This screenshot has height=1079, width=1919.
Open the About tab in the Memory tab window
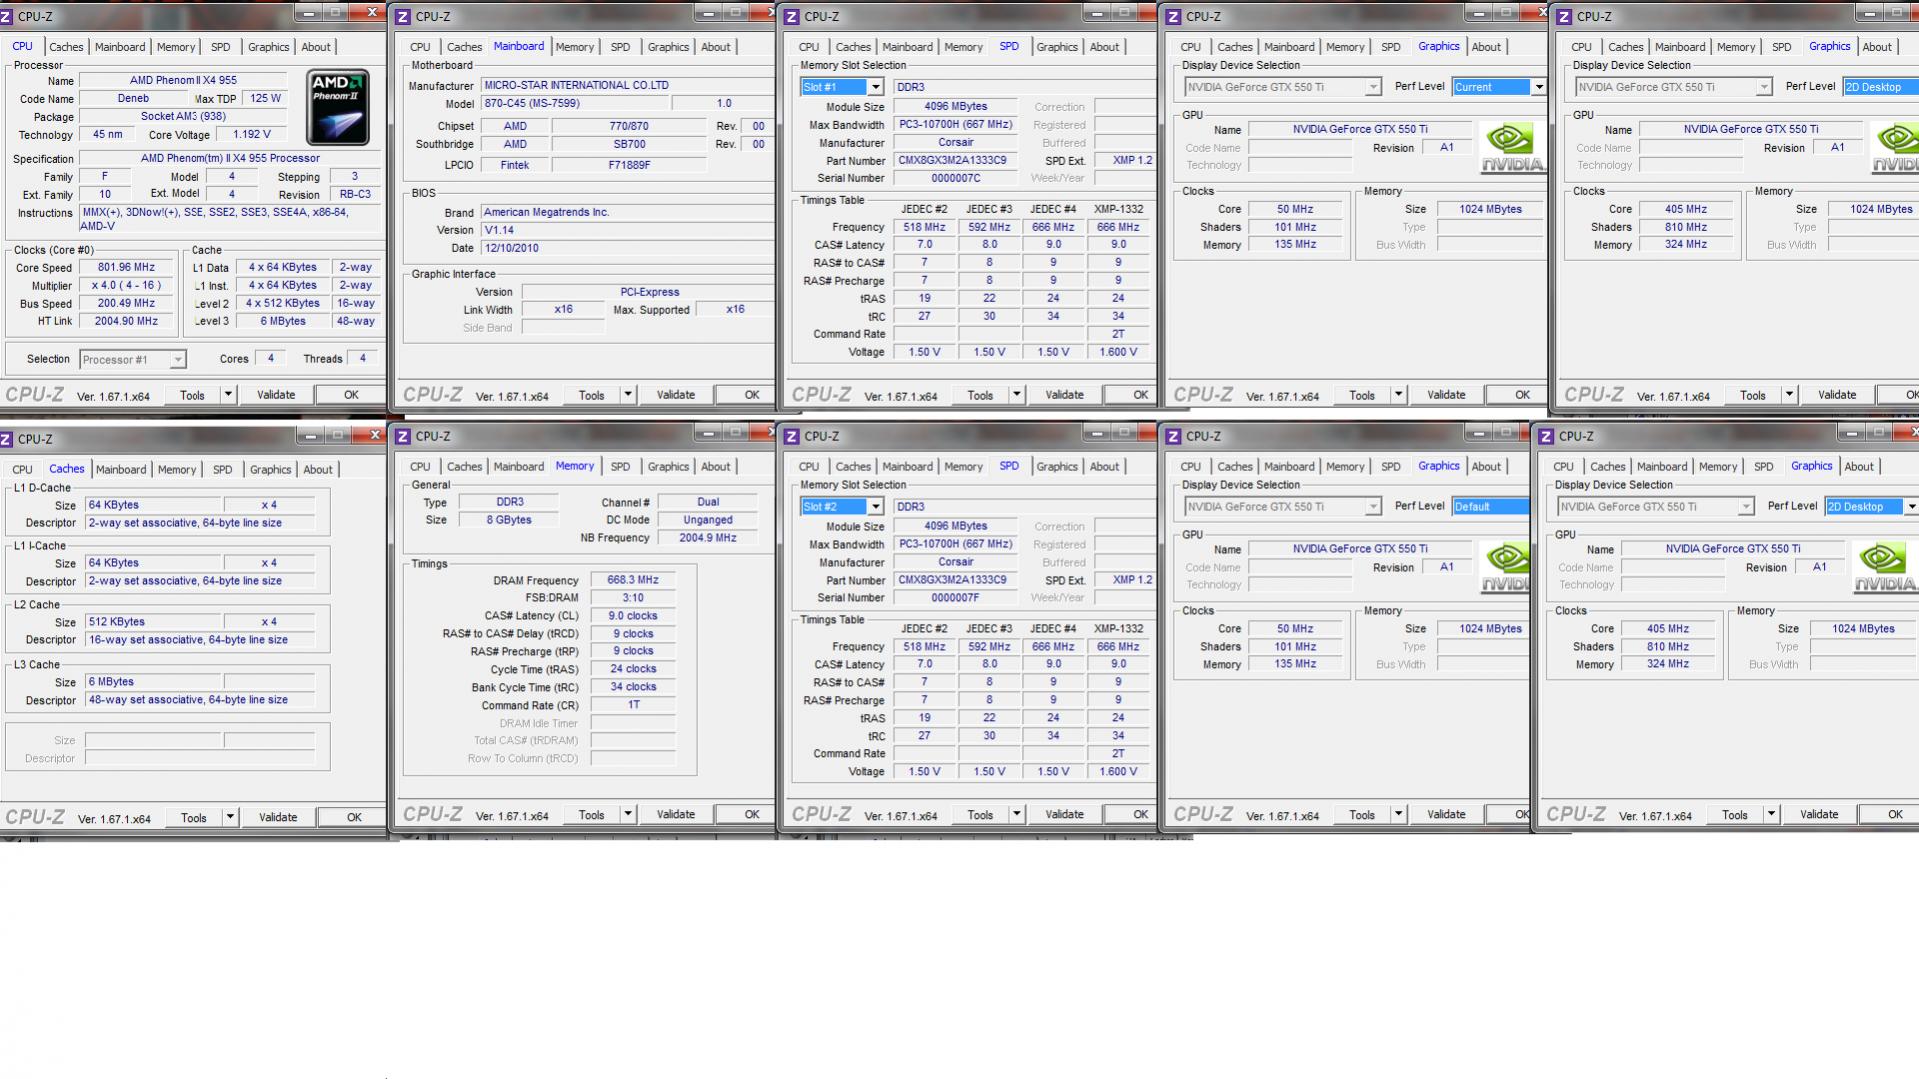pyautogui.click(x=715, y=467)
